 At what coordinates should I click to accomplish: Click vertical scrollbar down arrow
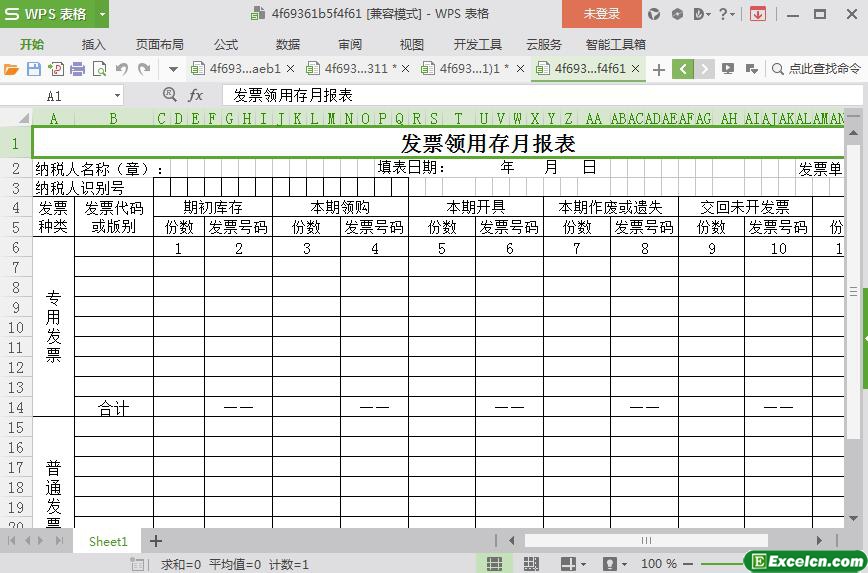(x=853, y=519)
